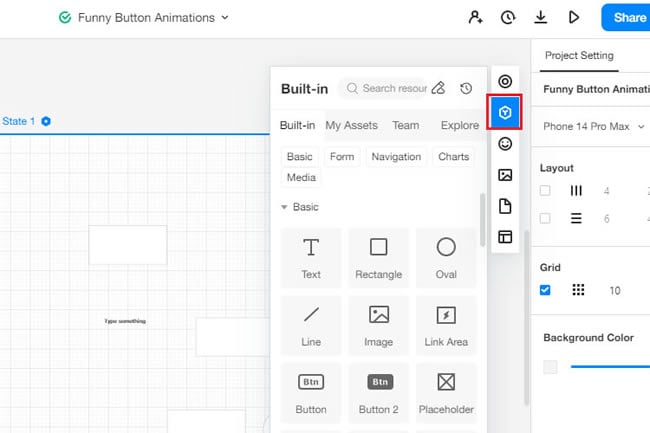Open the Phone 14 Pro Max device dropdown
650x433 pixels.
pyautogui.click(x=594, y=126)
